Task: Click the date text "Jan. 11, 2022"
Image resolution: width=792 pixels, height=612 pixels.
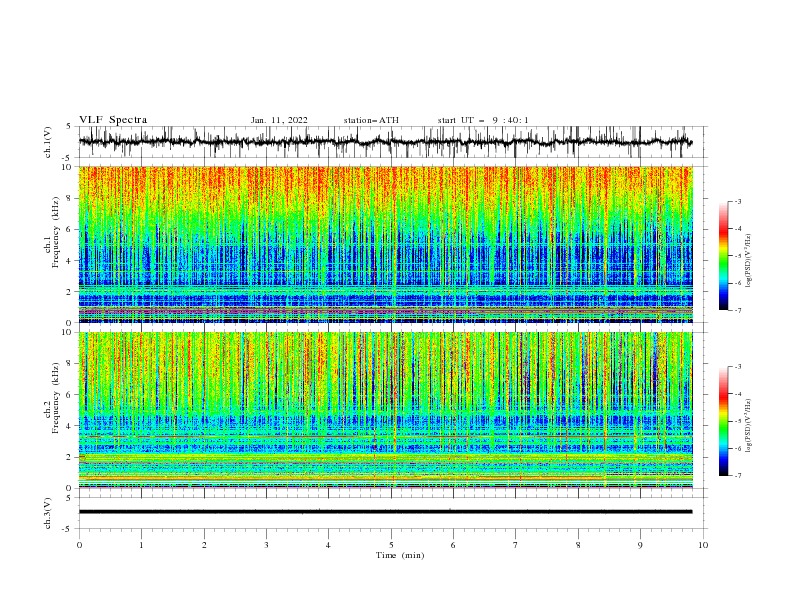Action: pos(279,120)
